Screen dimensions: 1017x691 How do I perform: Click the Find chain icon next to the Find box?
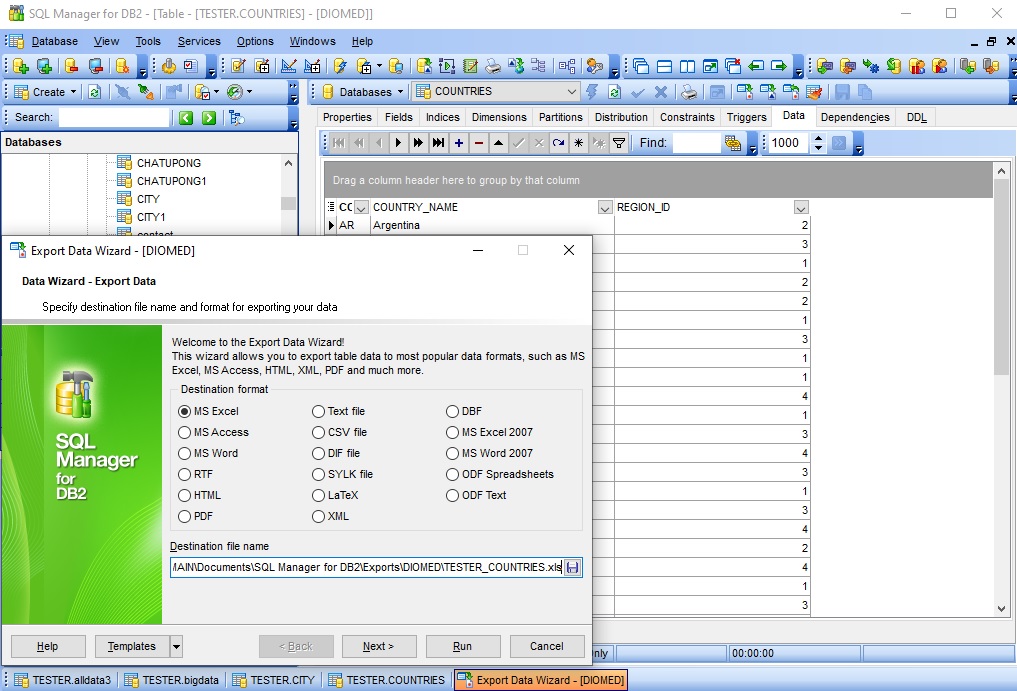pyautogui.click(x=733, y=143)
